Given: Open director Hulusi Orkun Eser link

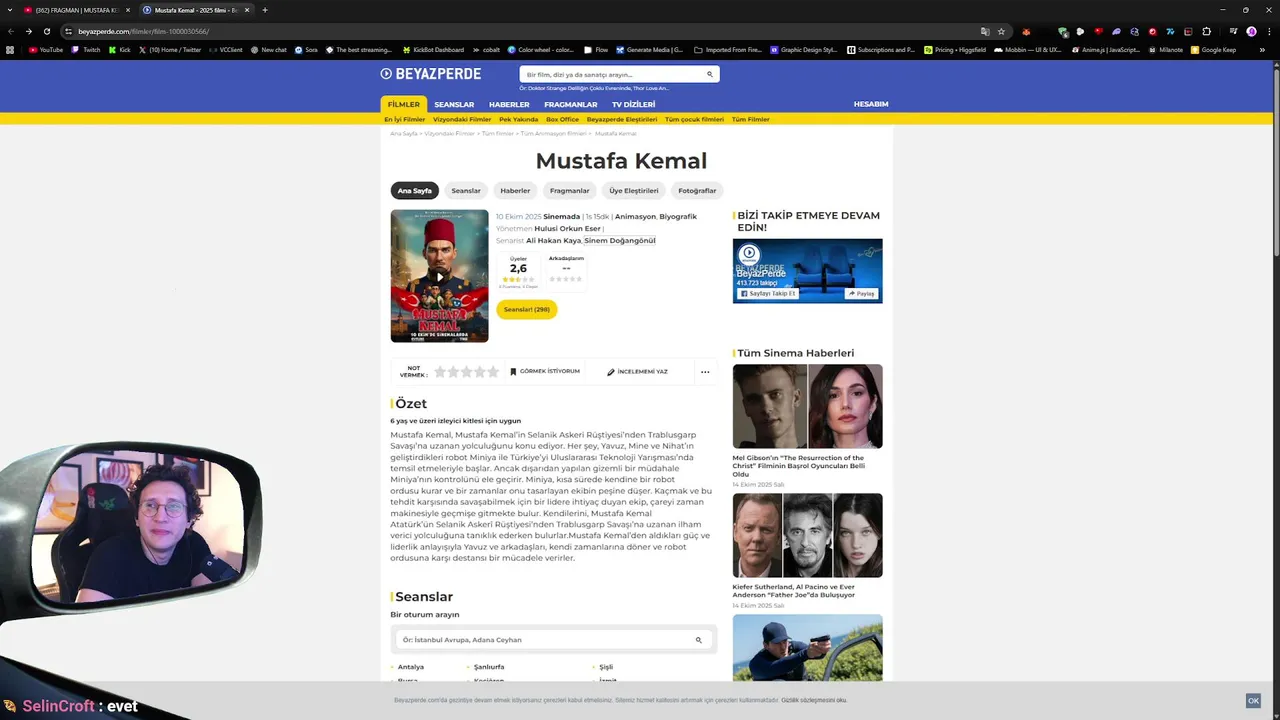Looking at the screenshot, I should 568,228.
